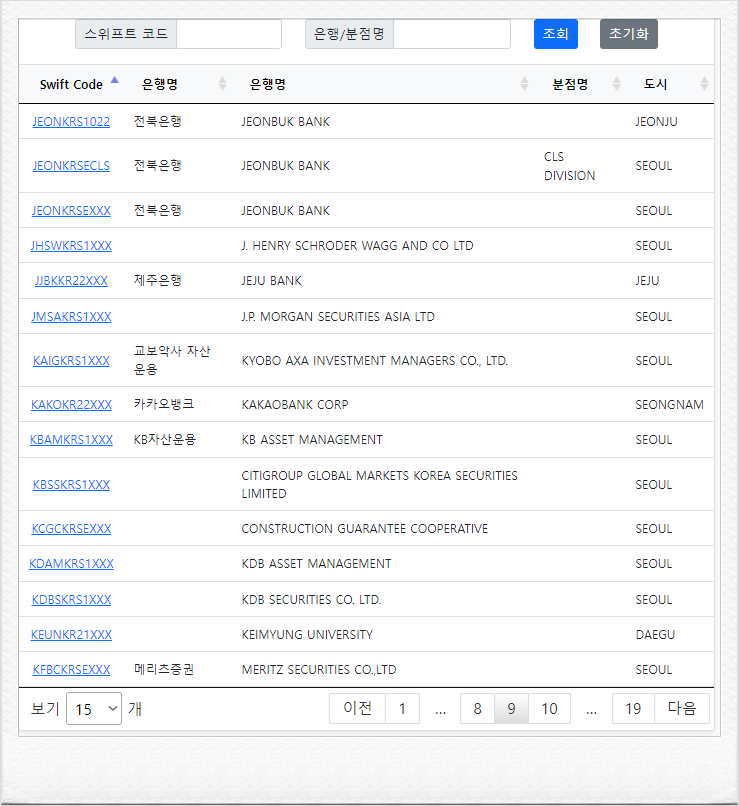
Task: Open KDBSKRS1XXX swift code link
Action: (x=71, y=600)
